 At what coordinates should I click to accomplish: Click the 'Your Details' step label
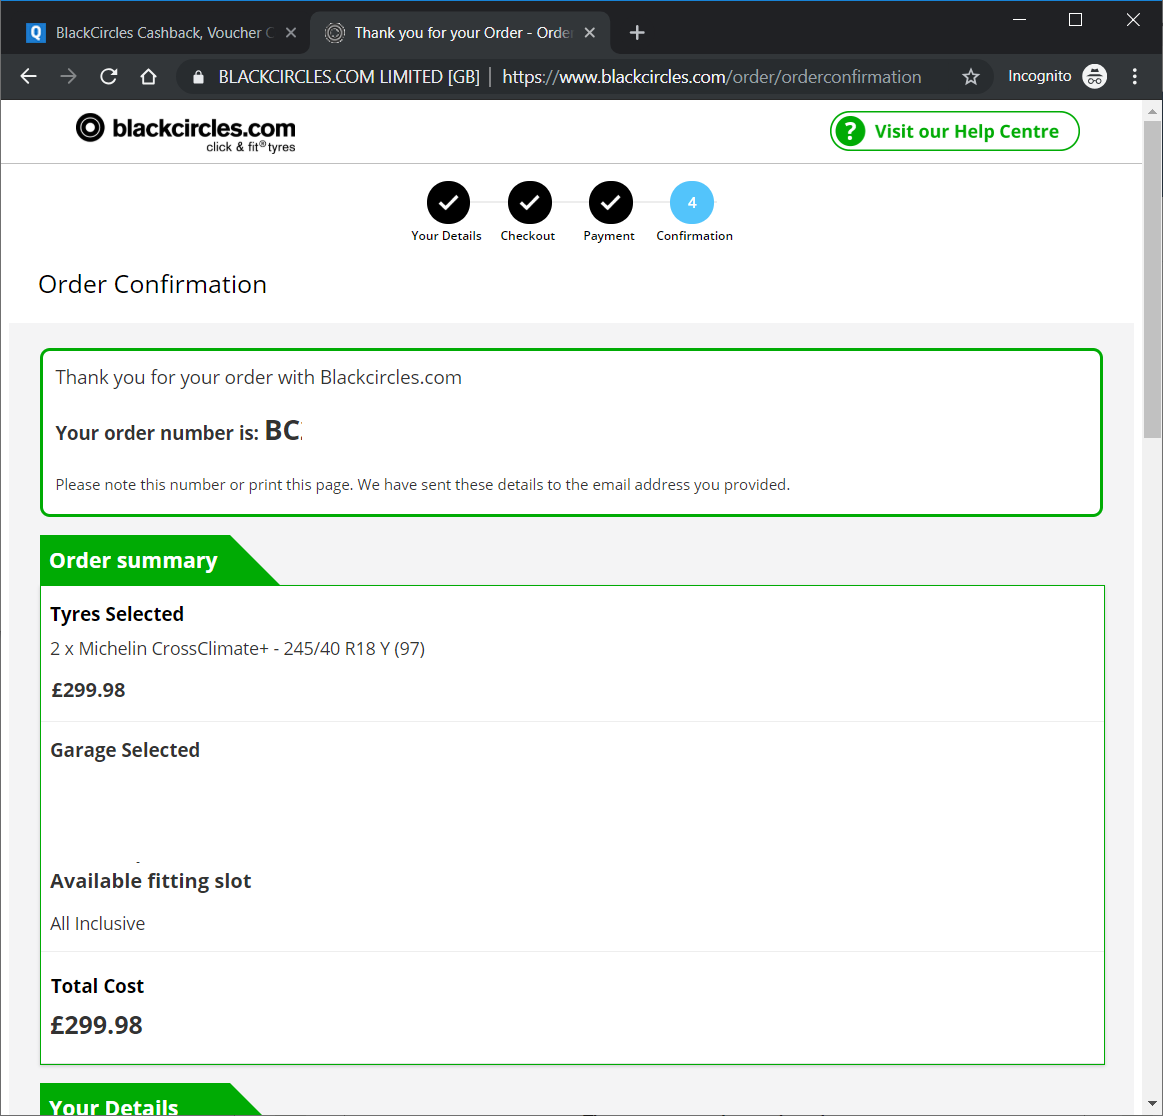tap(447, 236)
